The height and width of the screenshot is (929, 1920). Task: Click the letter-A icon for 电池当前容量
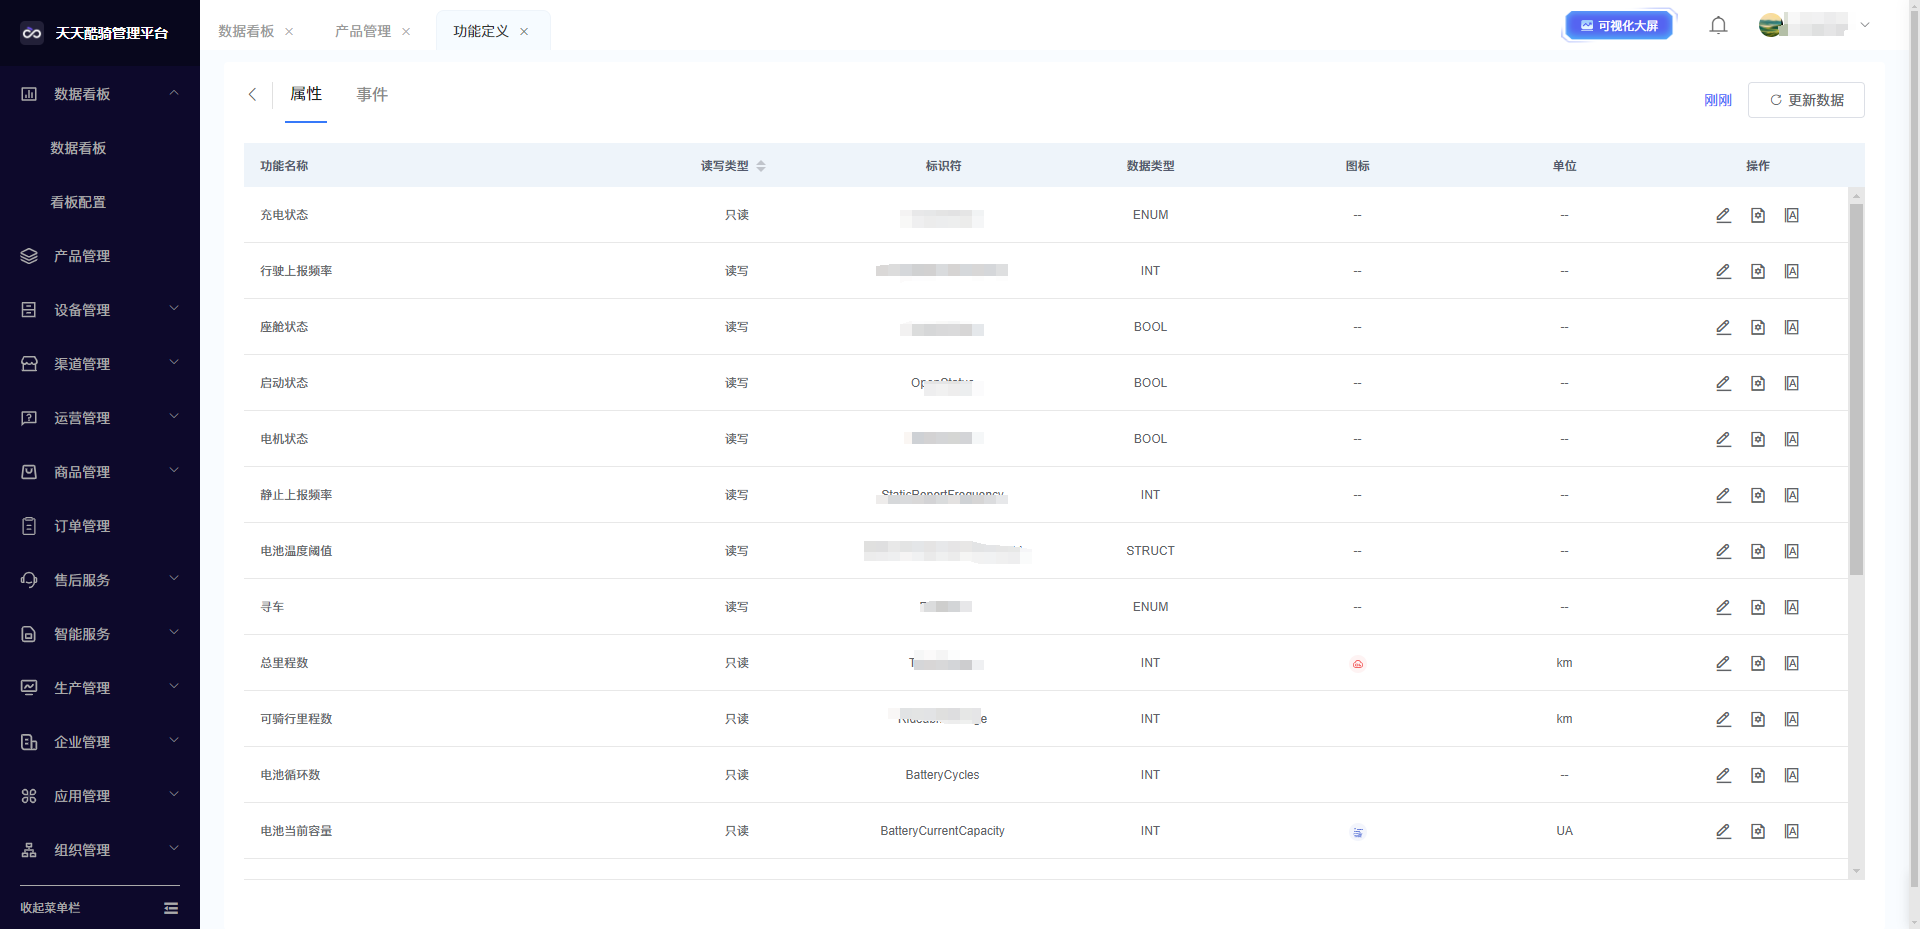tap(1791, 831)
